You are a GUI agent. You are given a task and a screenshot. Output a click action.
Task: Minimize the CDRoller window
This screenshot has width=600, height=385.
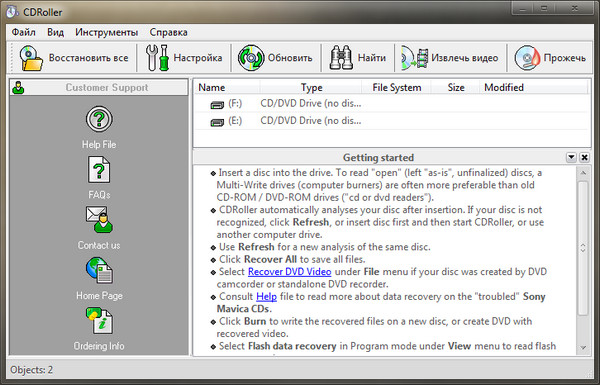coord(522,8)
